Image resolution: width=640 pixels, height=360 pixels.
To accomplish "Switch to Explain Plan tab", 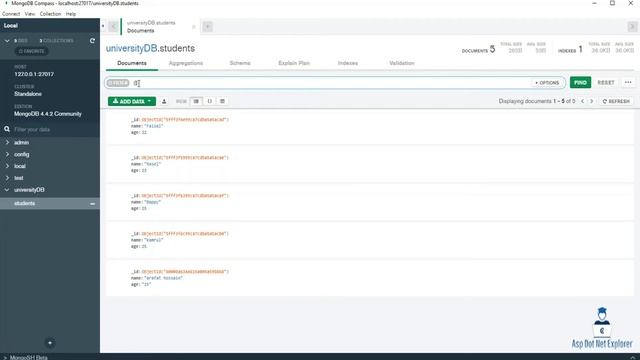I will (x=294, y=63).
